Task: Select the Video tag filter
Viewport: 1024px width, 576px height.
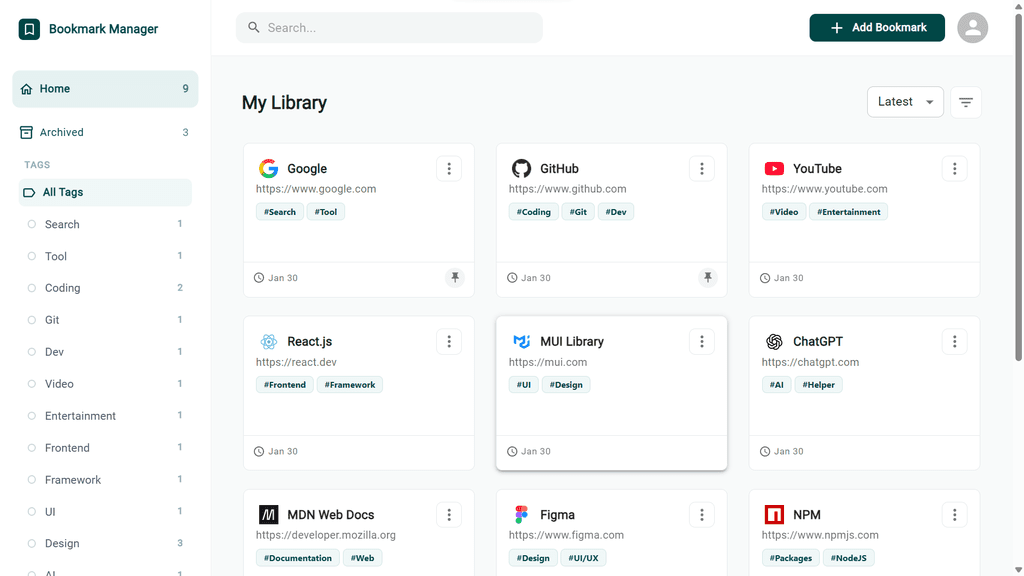Action: (x=59, y=384)
